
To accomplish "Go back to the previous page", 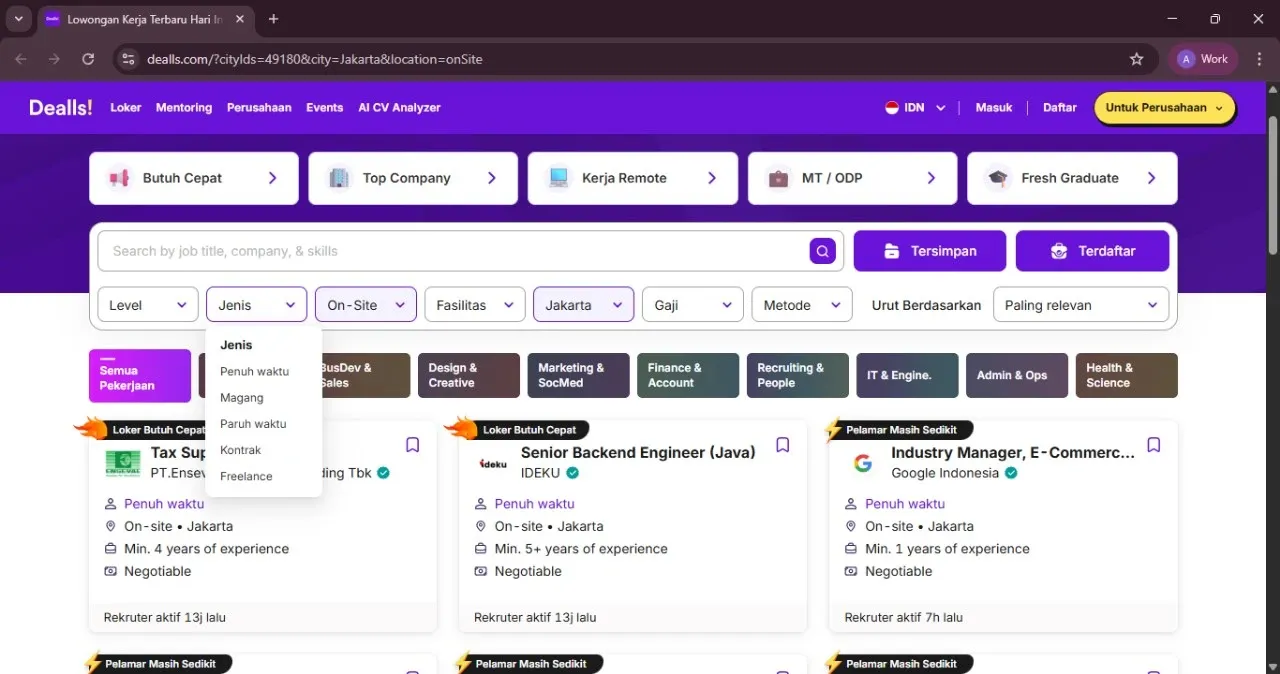I will [21, 59].
